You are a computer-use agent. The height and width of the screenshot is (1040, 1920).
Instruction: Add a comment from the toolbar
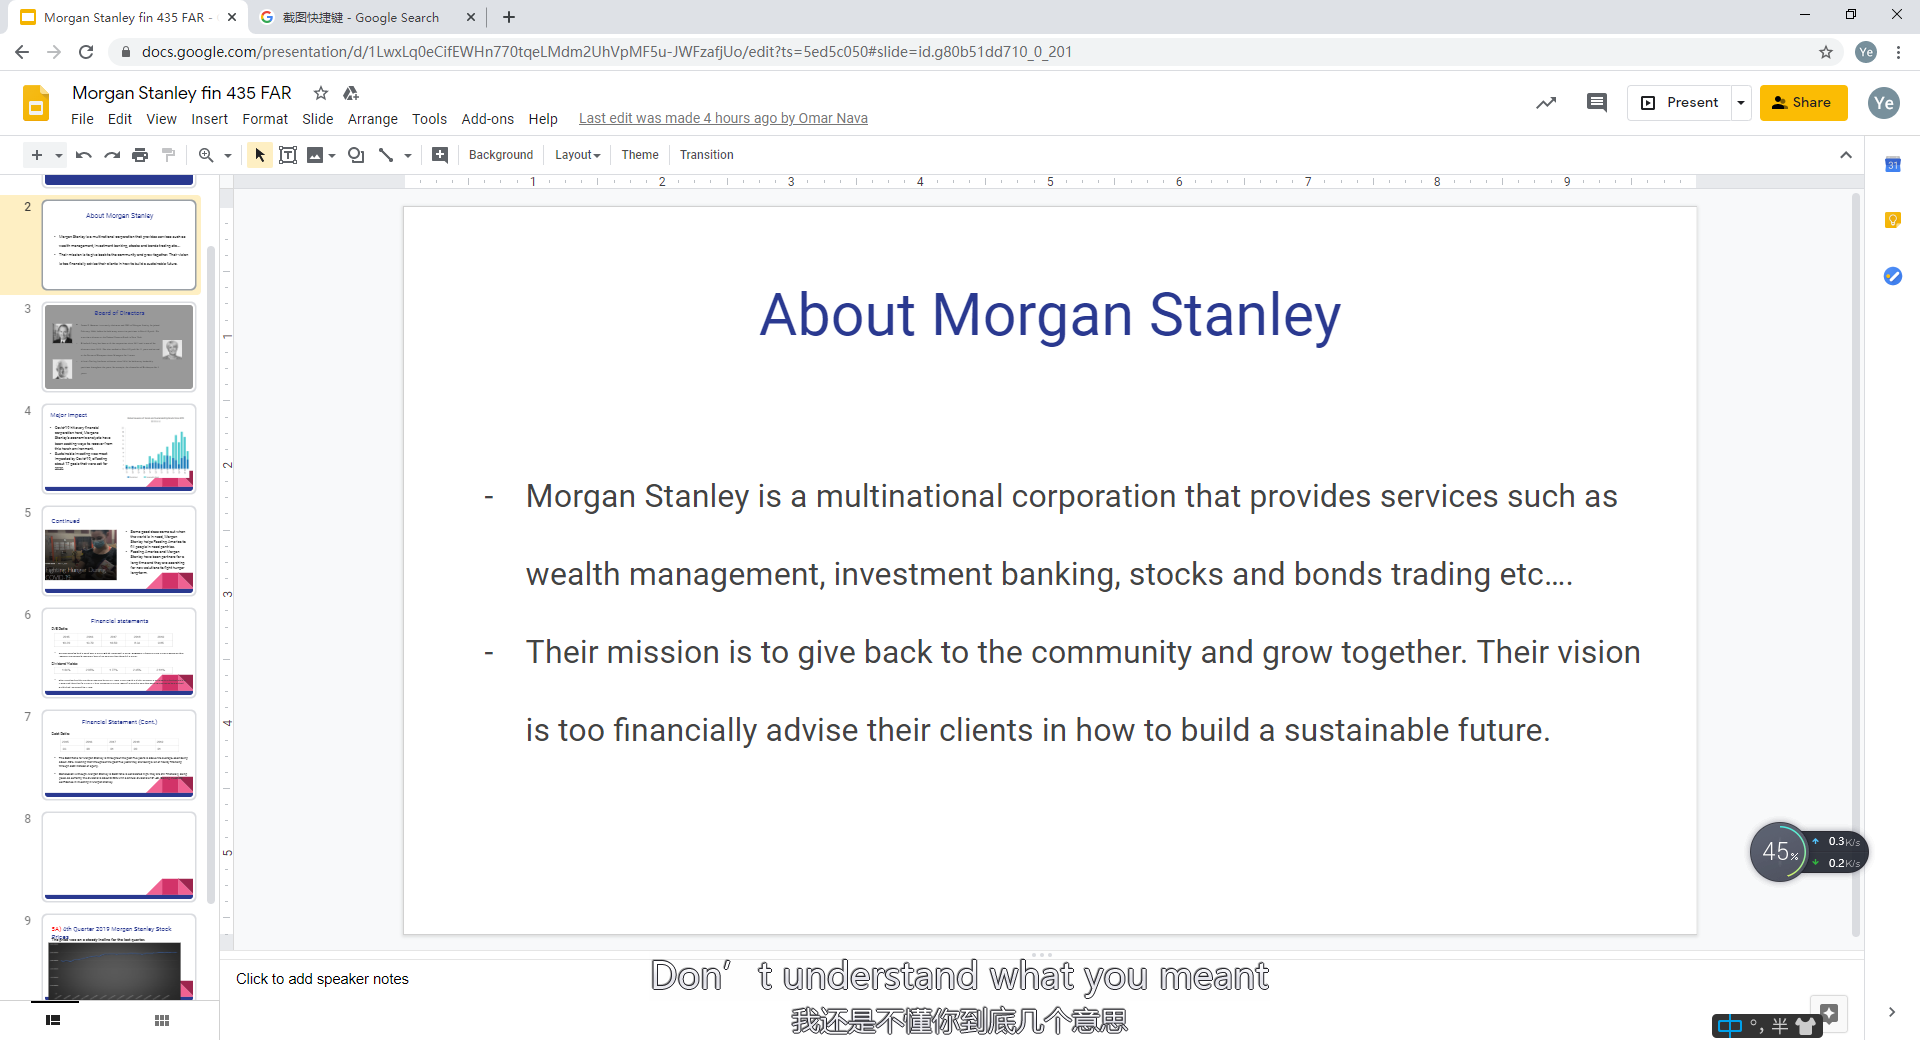(x=440, y=155)
